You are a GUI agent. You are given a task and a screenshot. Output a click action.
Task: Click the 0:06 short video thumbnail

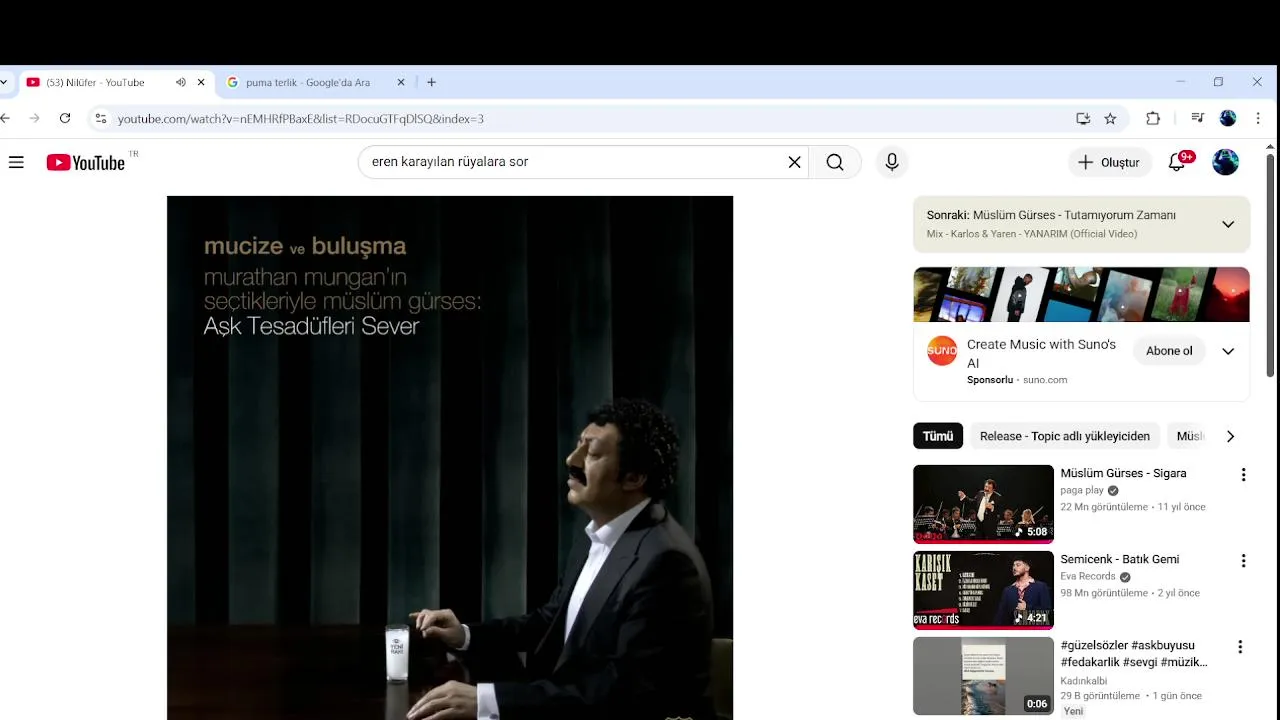click(x=983, y=676)
